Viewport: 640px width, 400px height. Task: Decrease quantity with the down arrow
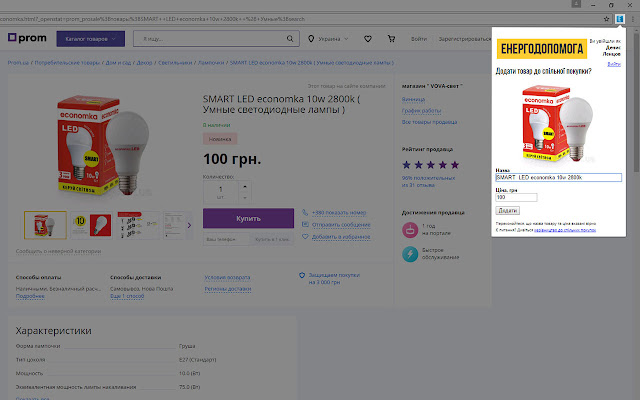(245, 198)
